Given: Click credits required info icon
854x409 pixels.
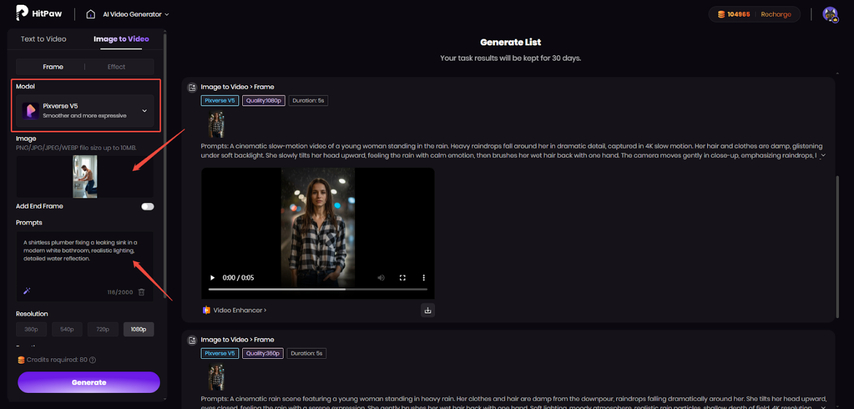Looking at the screenshot, I should point(93,360).
